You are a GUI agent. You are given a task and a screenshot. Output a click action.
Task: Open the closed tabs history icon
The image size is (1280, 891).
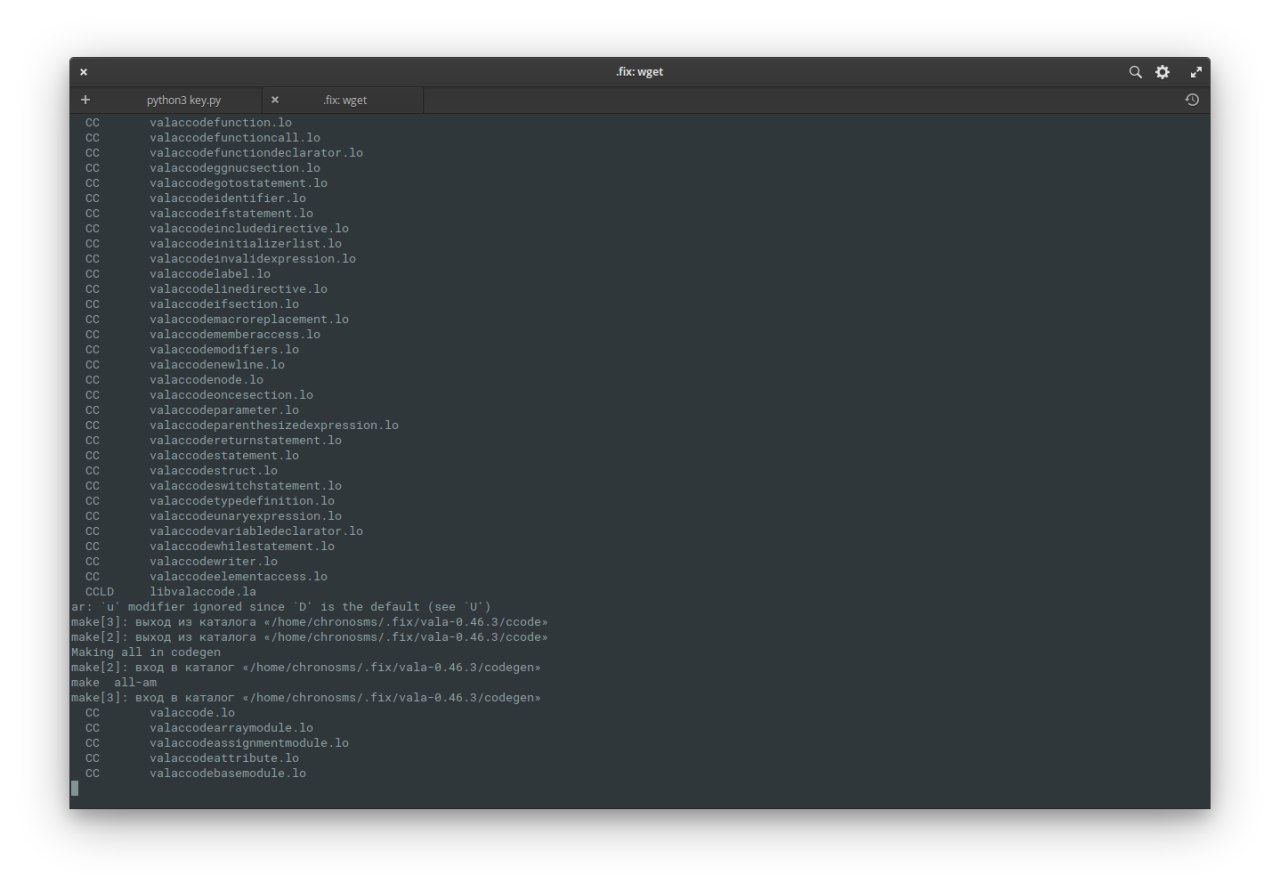pos(1192,100)
